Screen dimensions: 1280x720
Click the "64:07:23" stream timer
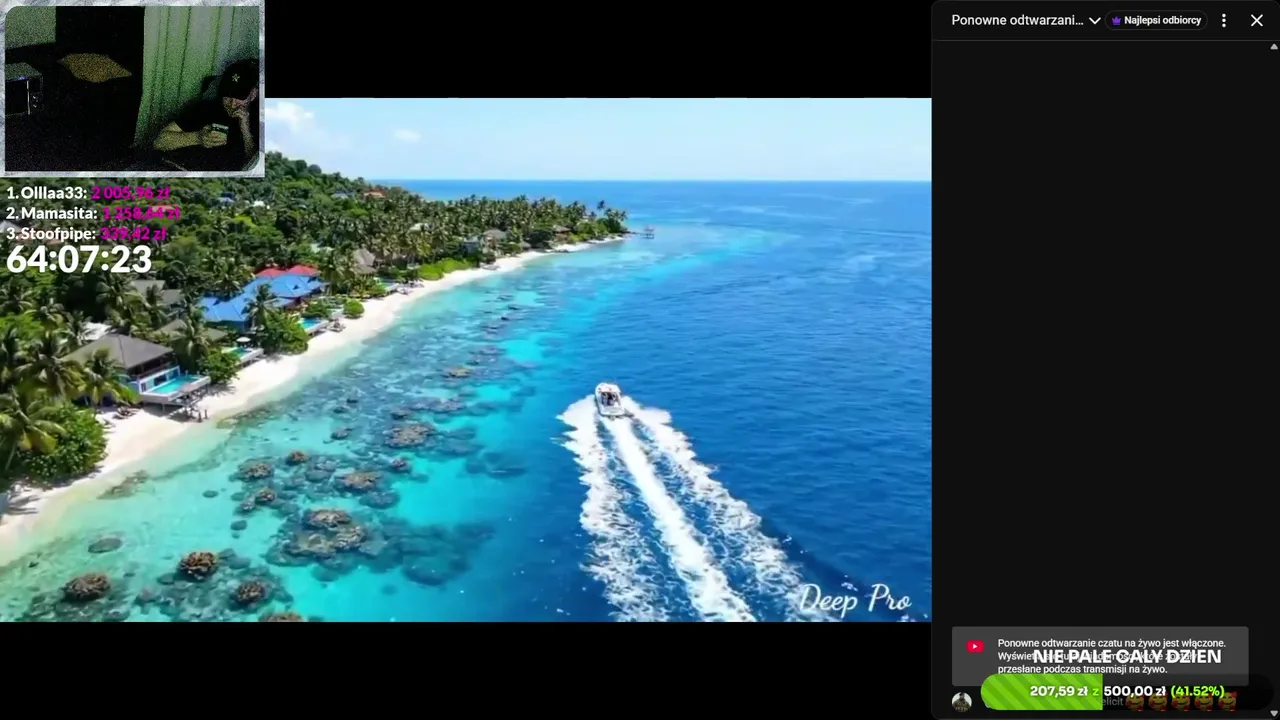click(x=79, y=260)
